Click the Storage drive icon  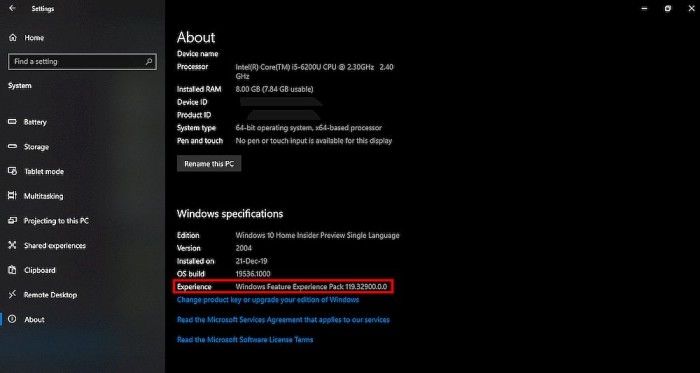point(12,147)
